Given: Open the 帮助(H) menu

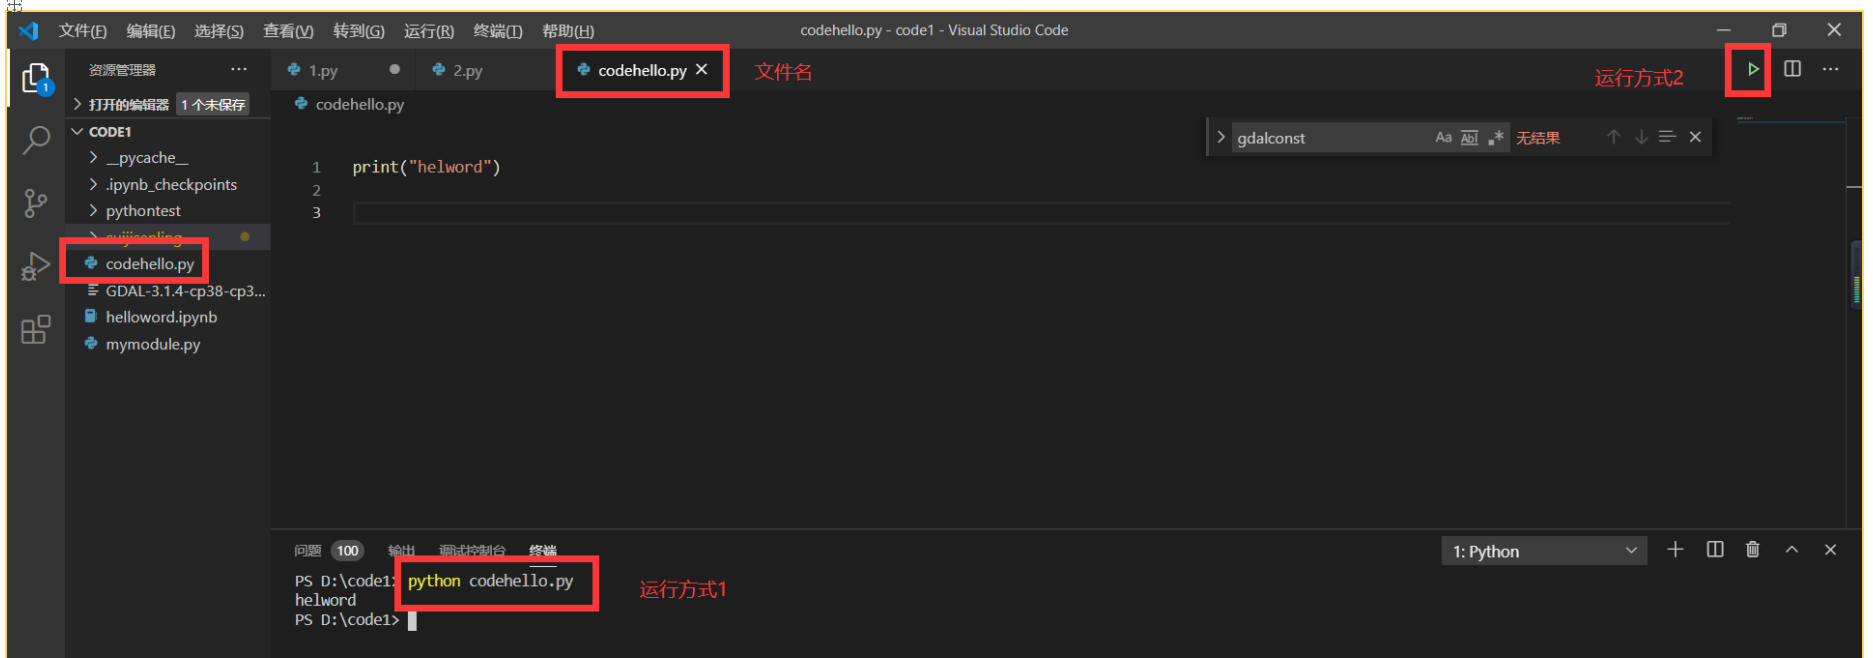Looking at the screenshot, I should [x=567, y=31].
